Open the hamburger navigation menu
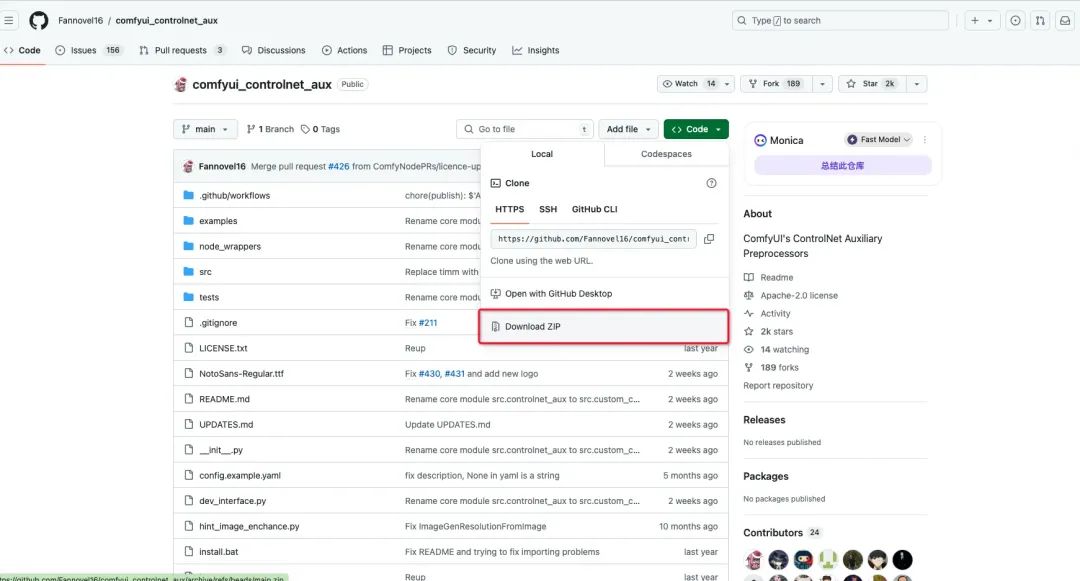 point(8,21)
